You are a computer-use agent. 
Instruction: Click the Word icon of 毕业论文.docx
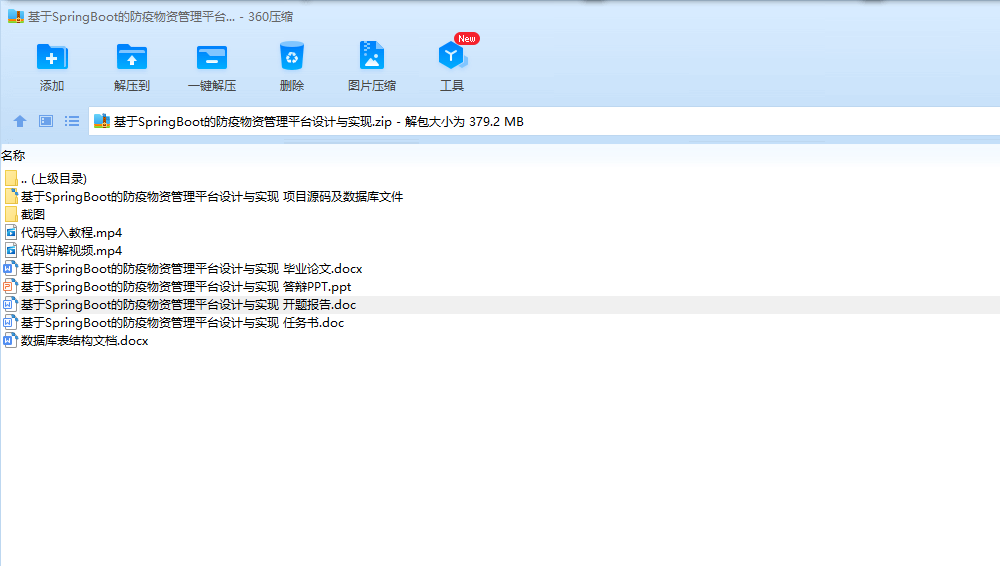10,268
